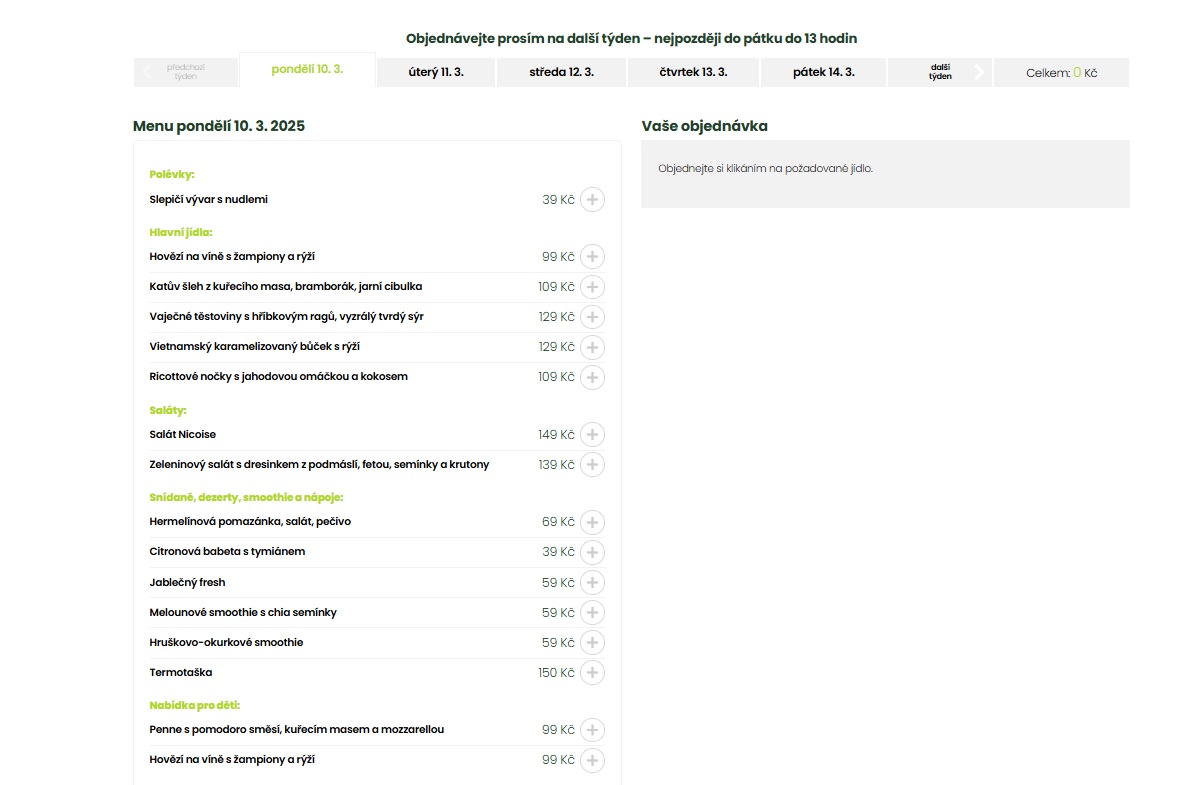Go to previous week arrow
1189x785 pixels.
pyautogui.click(x=149, y=72)
